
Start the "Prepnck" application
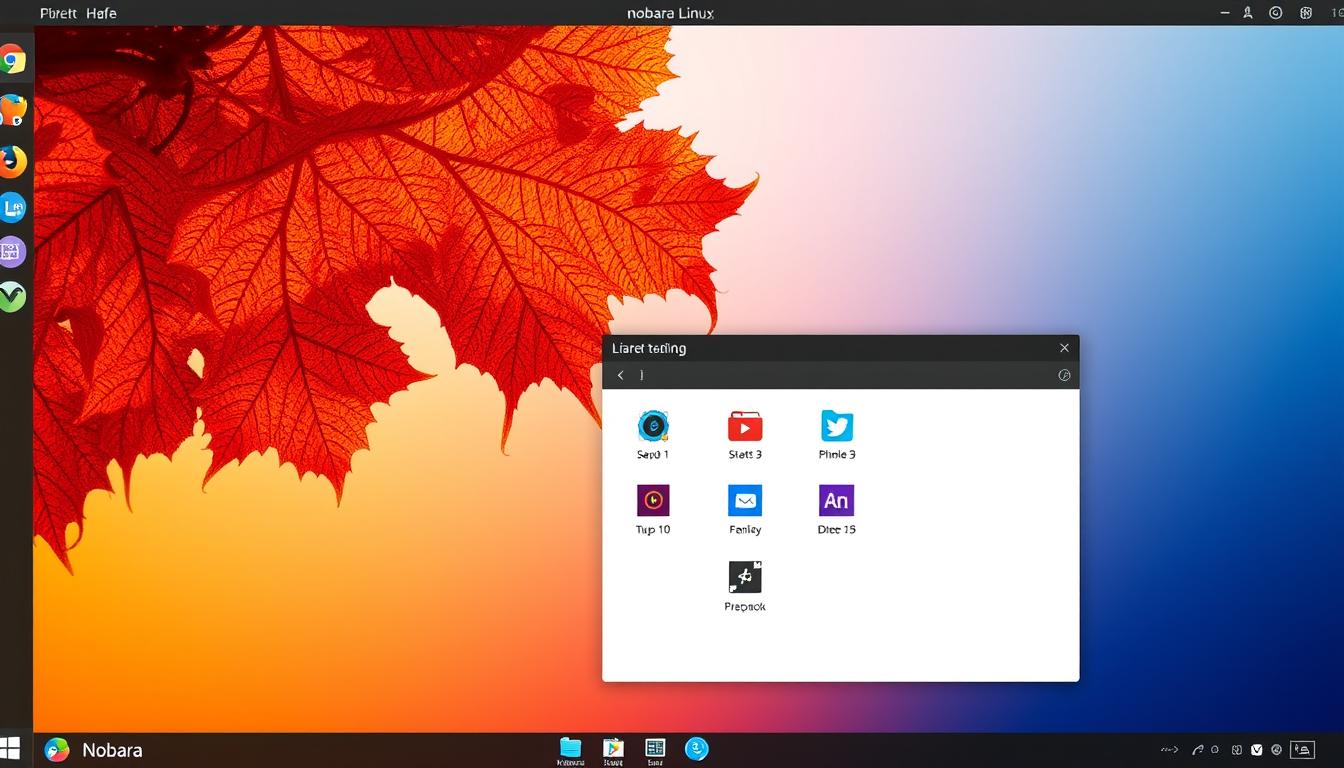pos(744,577)
